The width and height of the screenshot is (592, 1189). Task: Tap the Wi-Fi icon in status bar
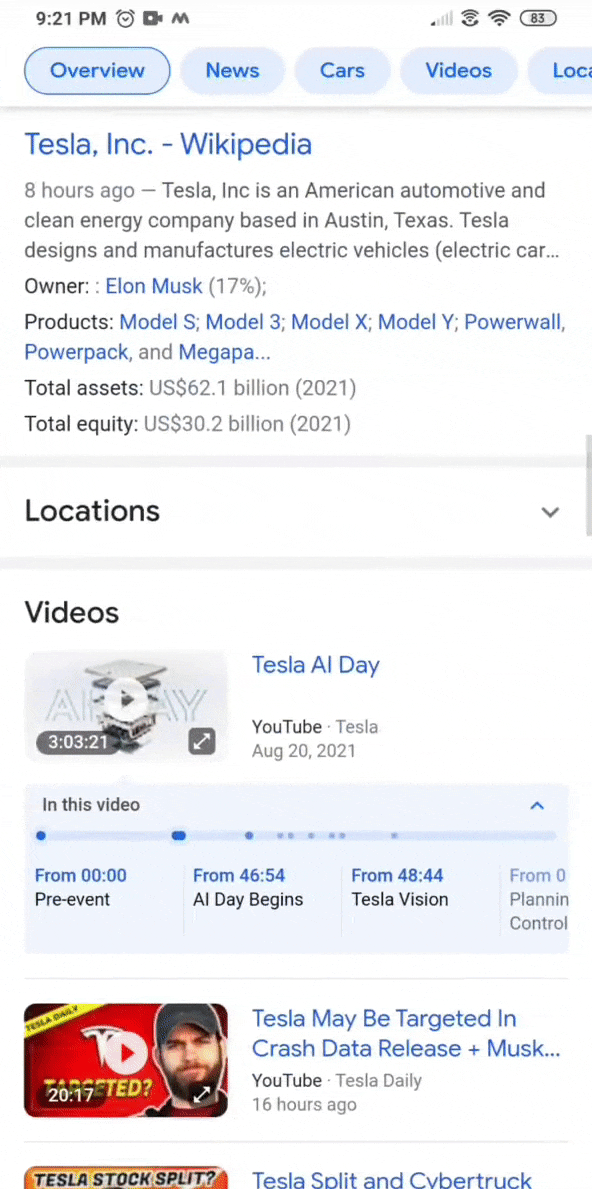point(499,18)
